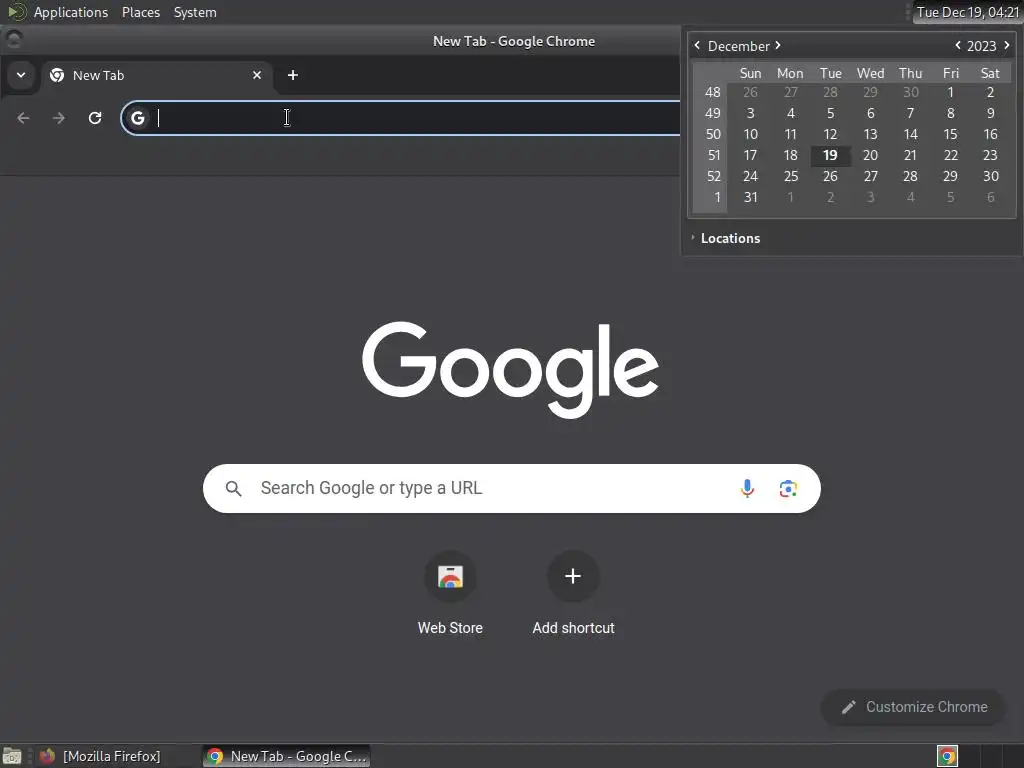Click New Tab - Google Chrome taskbar entry
This screenshot has width=1024, height=768.
[286, 756]
